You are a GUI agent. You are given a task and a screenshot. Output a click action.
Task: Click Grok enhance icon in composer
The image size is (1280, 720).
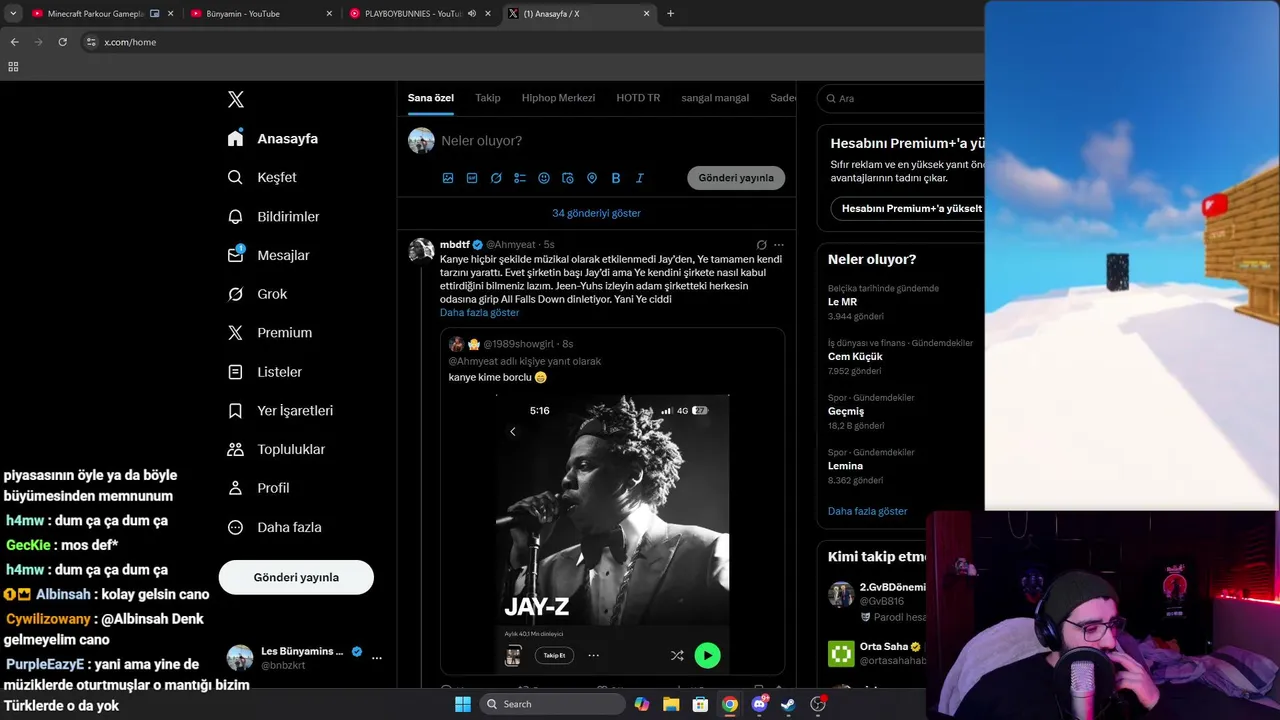tap(496, 178)
